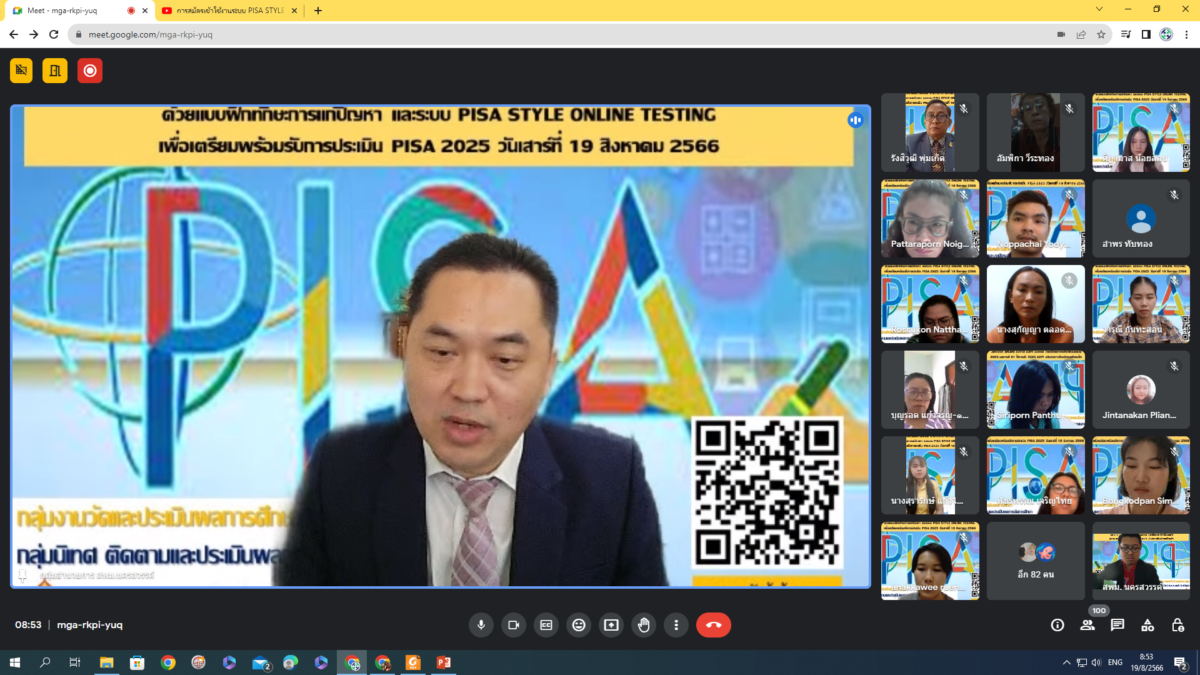Open Windows taskbar search
The width and height of the screenshot is (1200, 675).
point(45,662)
